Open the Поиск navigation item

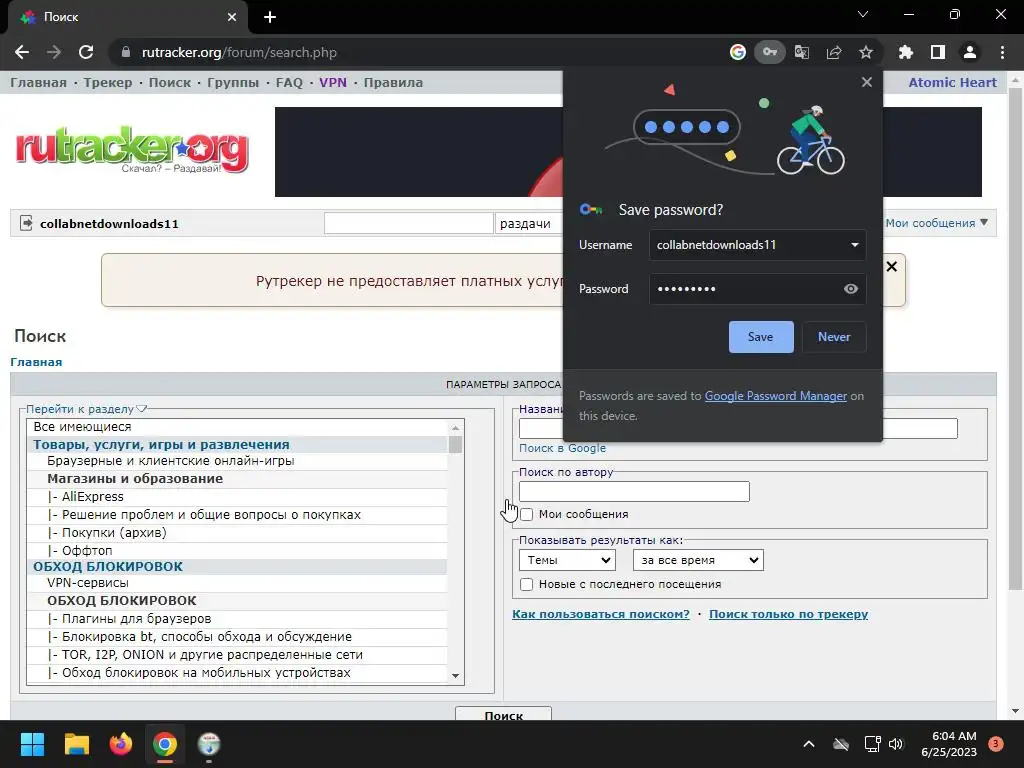coord(170,82)
